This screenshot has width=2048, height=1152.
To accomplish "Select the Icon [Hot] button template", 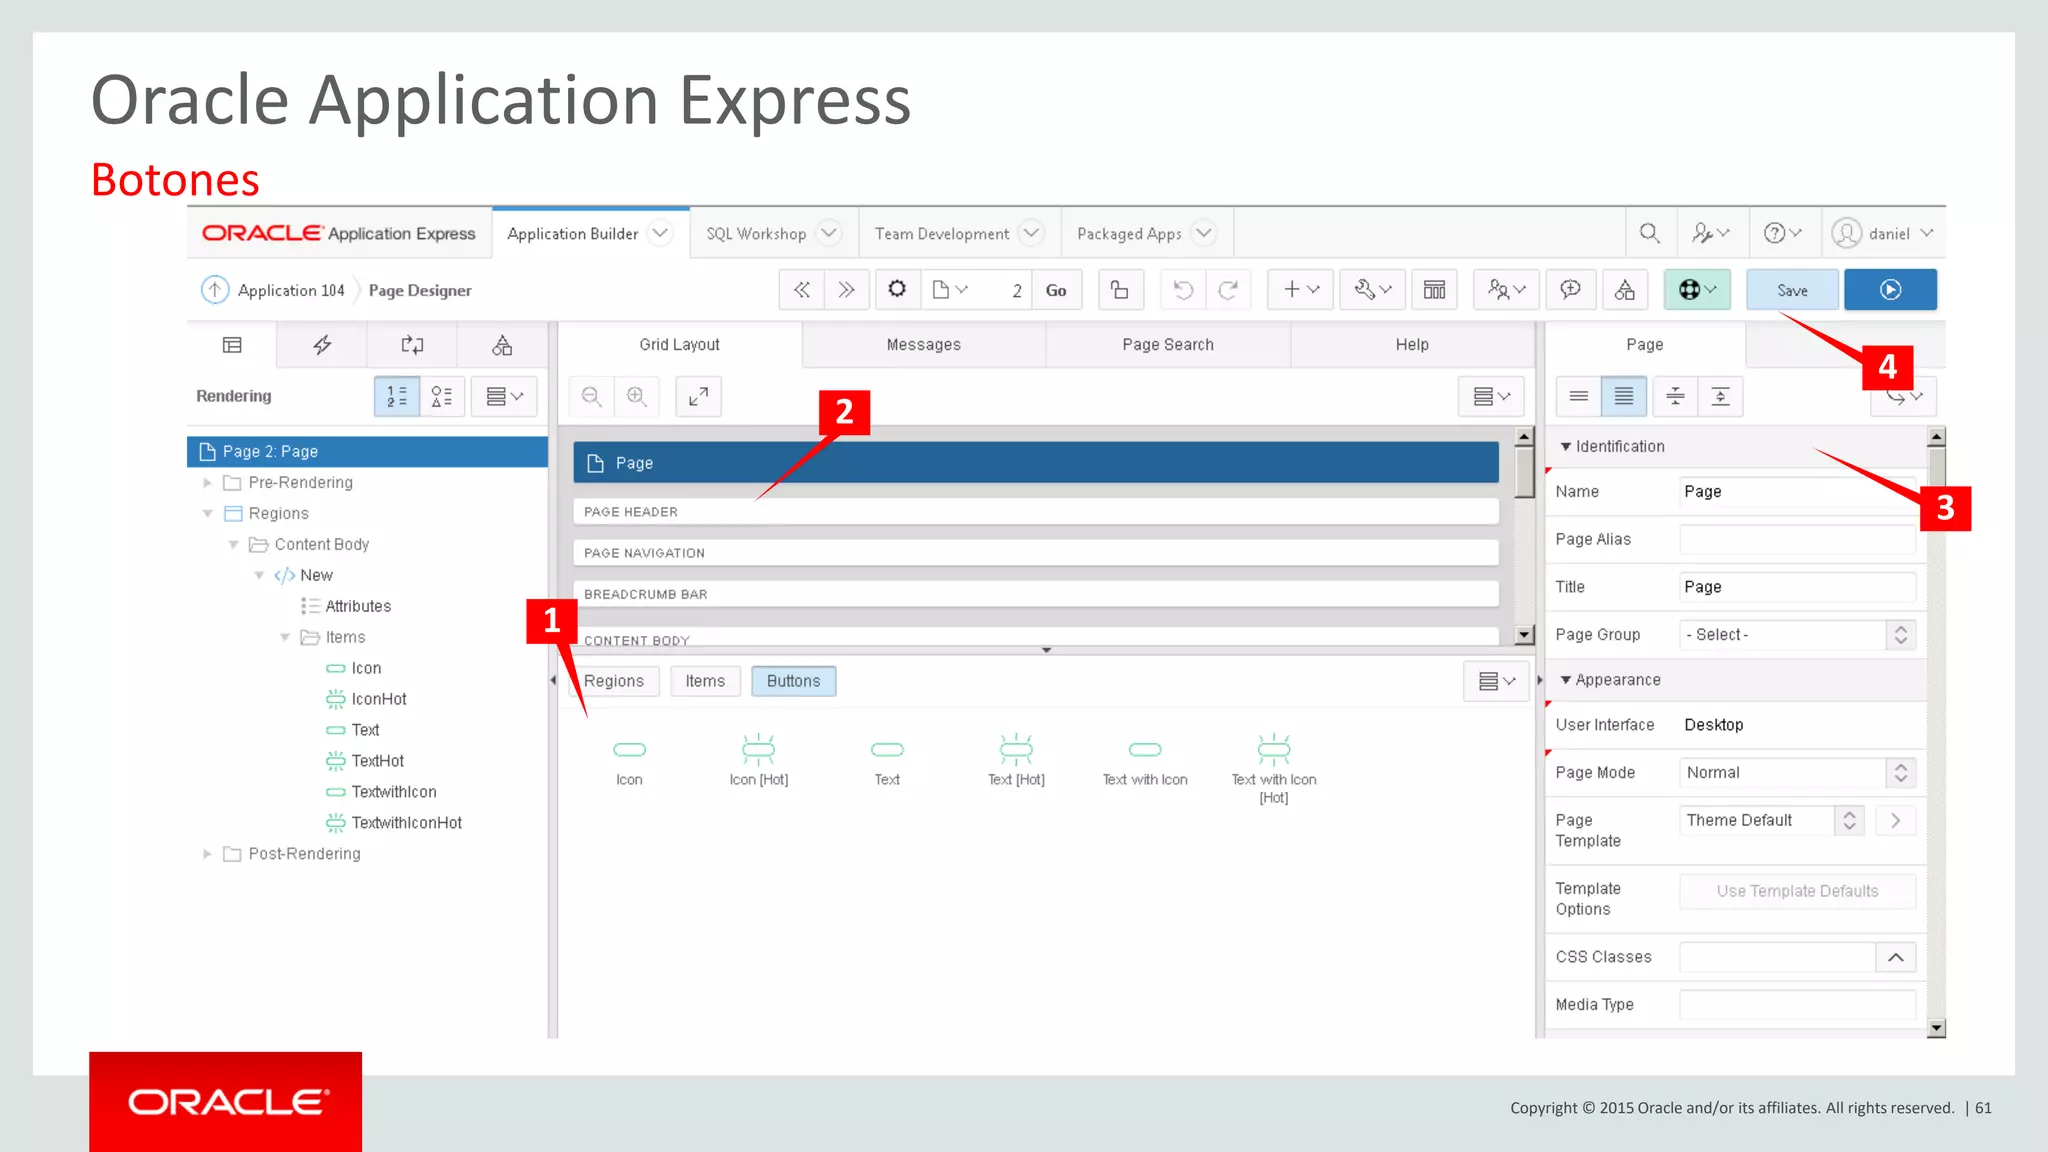I will click(759, 761).
